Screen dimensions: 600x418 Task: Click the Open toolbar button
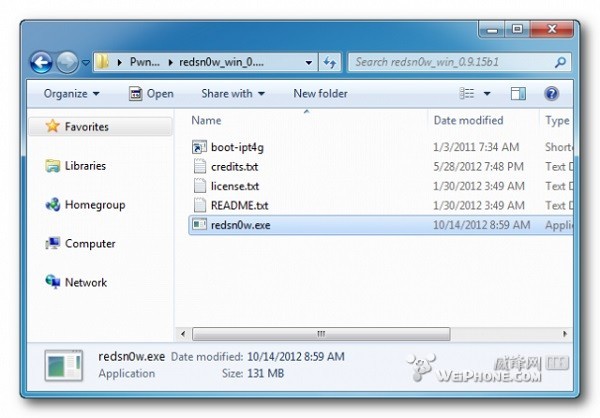pos(151,94)
